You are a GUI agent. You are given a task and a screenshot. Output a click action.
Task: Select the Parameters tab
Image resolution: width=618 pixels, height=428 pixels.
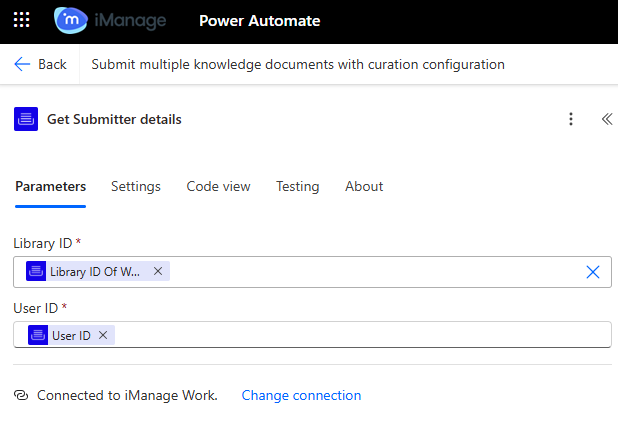click(x=50, y=186)
